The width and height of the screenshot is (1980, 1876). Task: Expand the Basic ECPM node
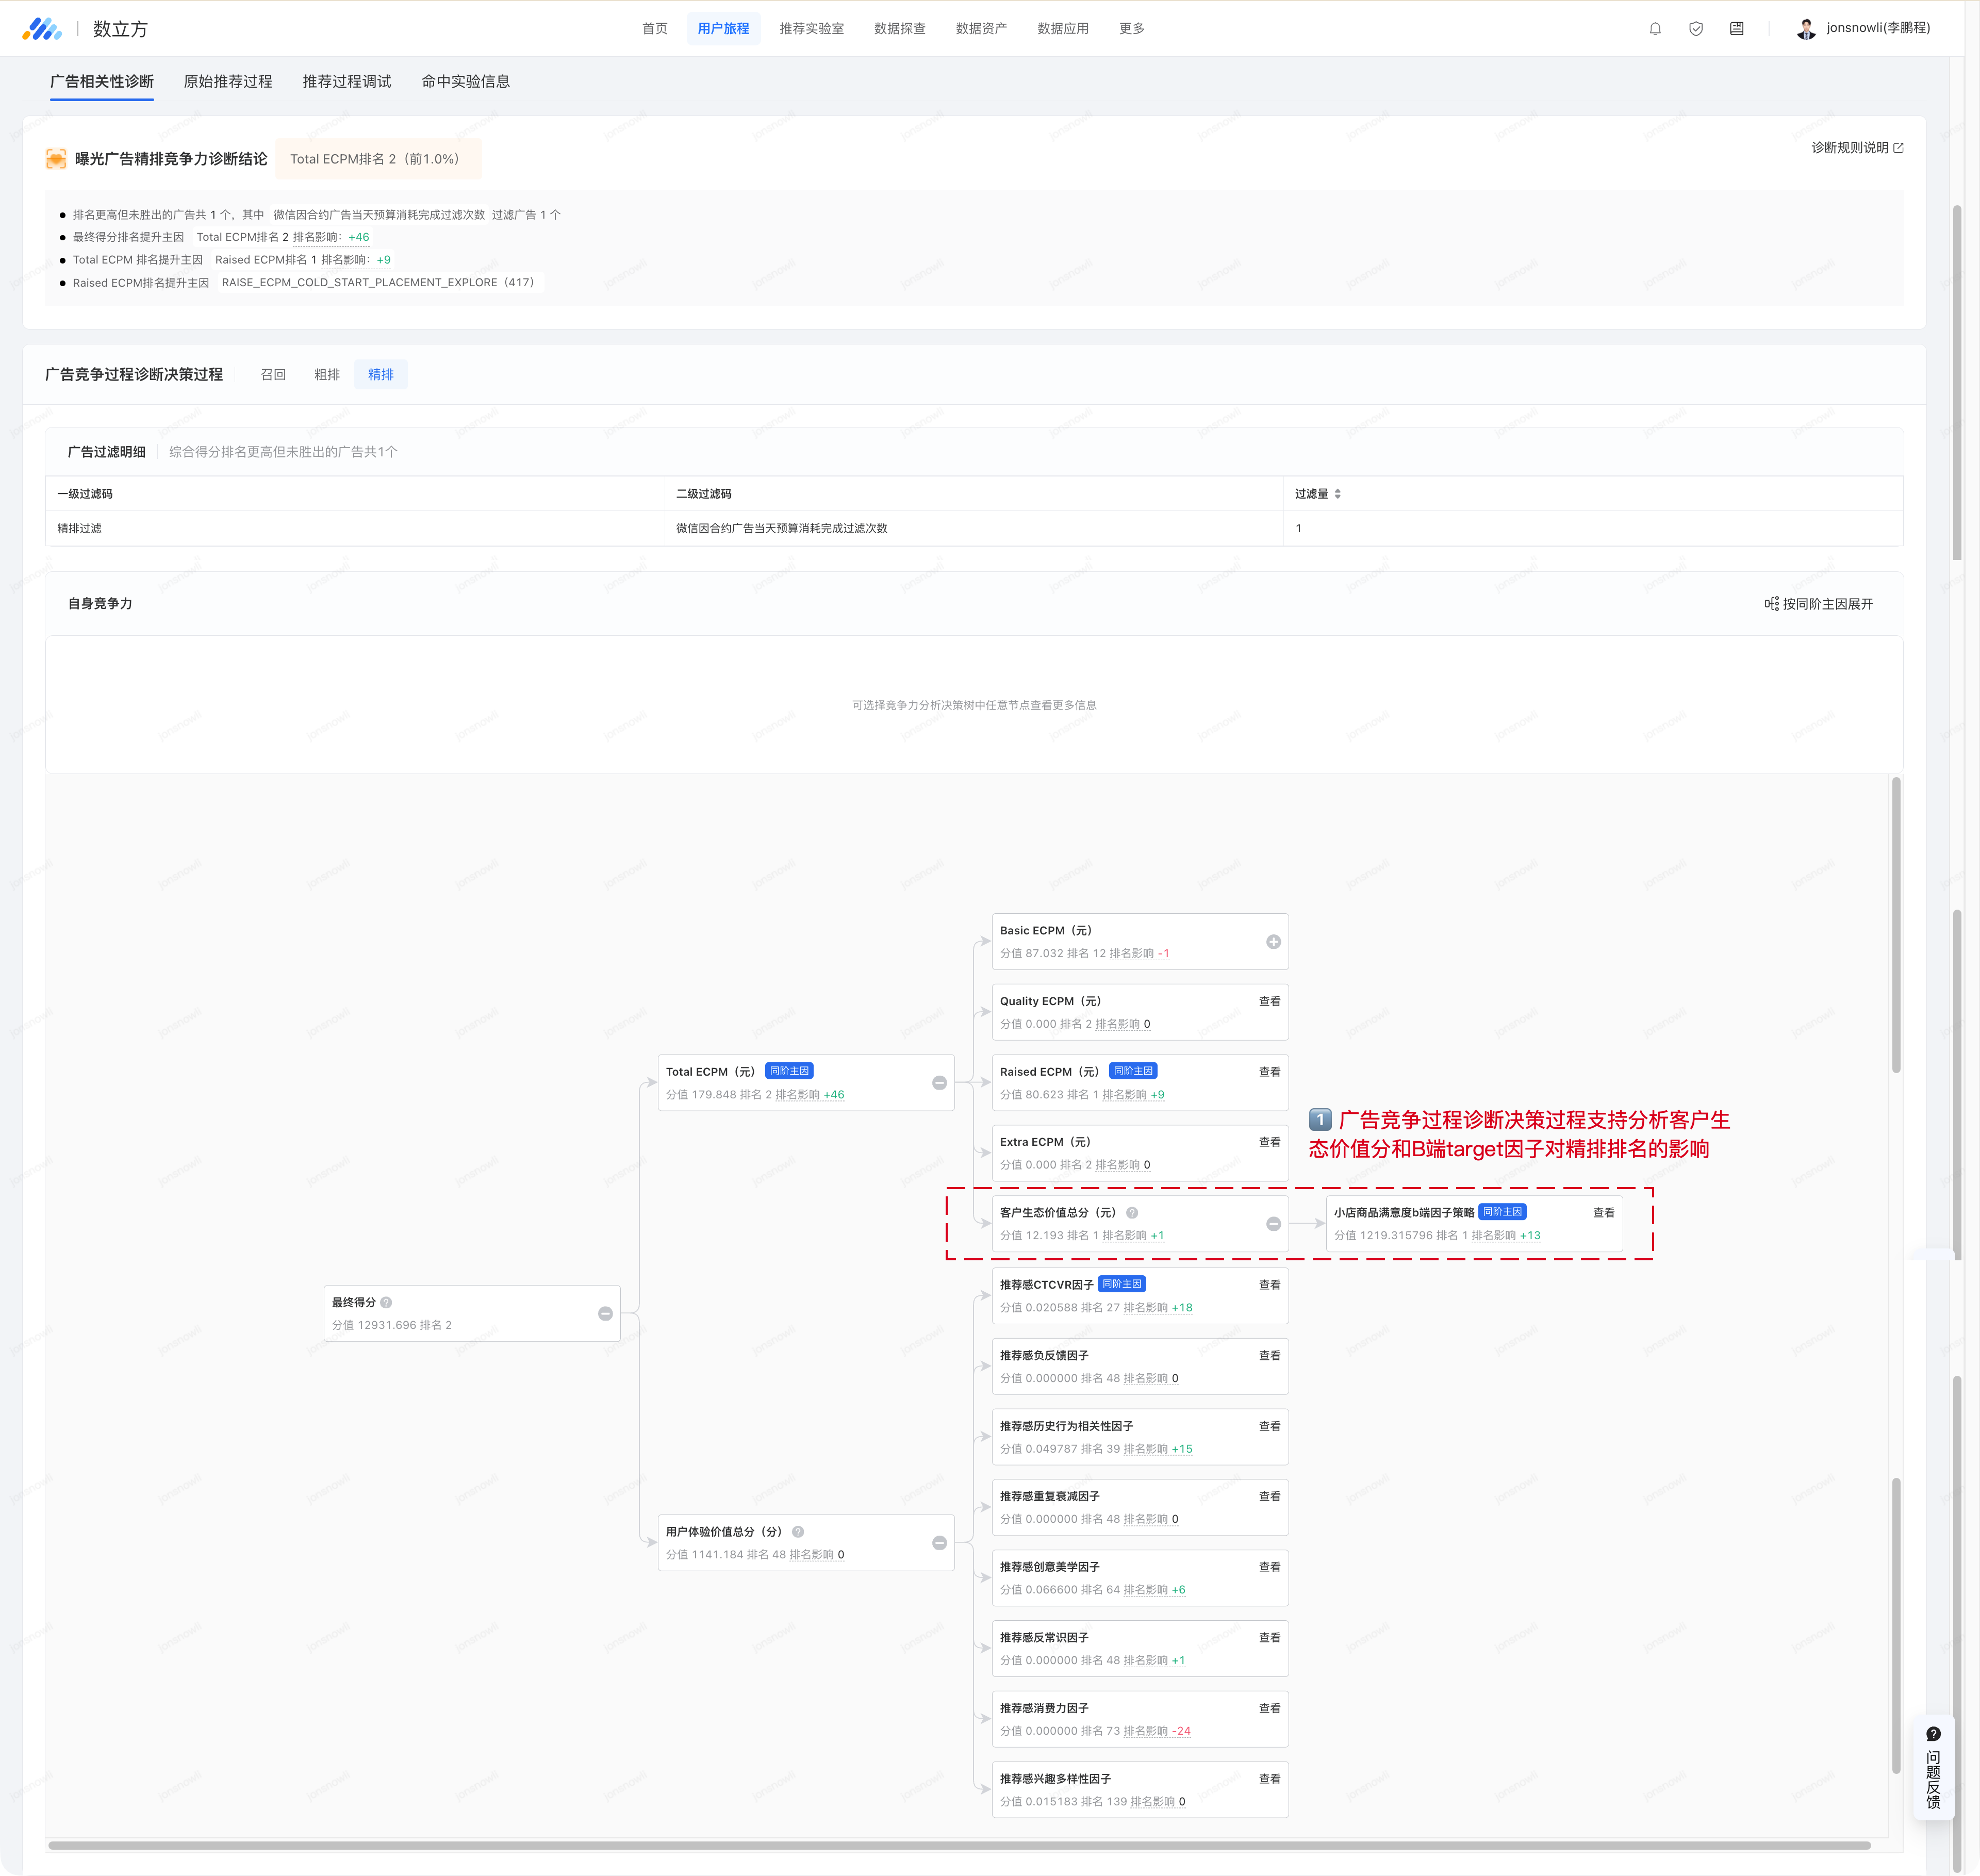point(1273,942)
